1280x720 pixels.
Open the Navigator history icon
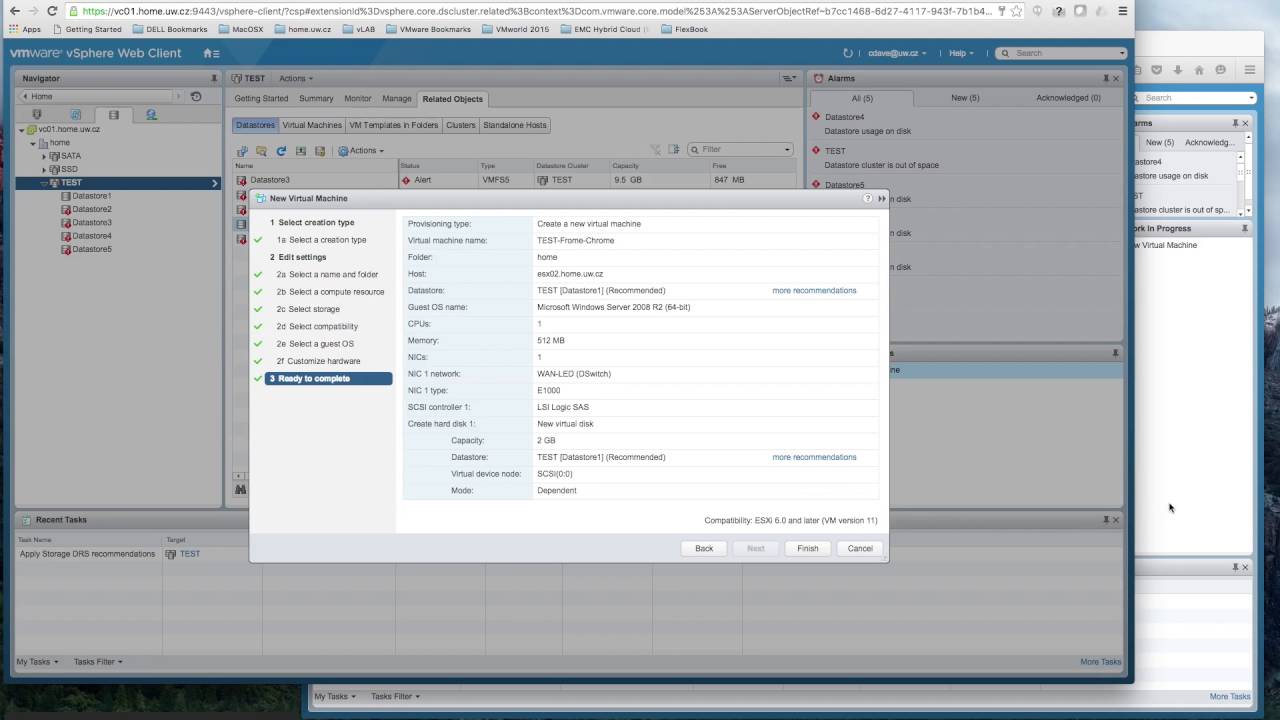(196, 96)
